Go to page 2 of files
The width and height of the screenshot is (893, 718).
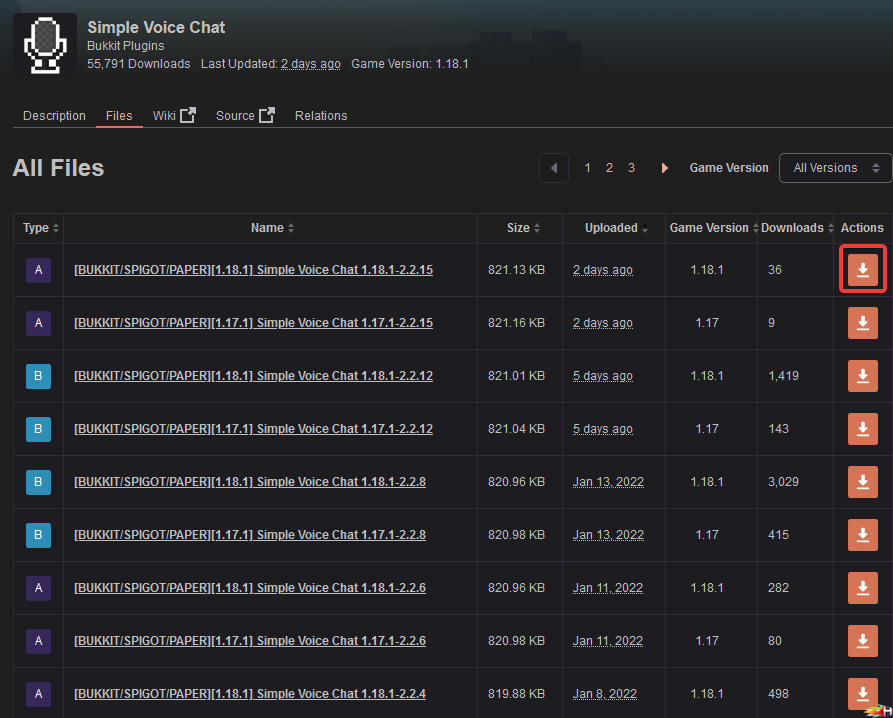click(x=609, y=168)
